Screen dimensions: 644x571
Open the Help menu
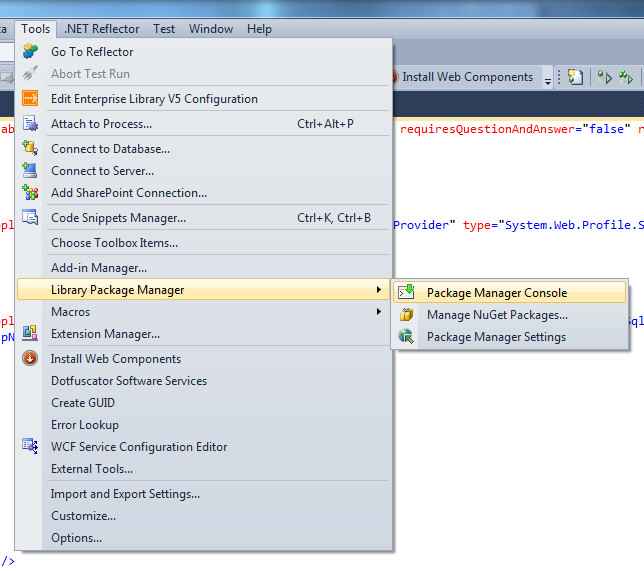259,29
